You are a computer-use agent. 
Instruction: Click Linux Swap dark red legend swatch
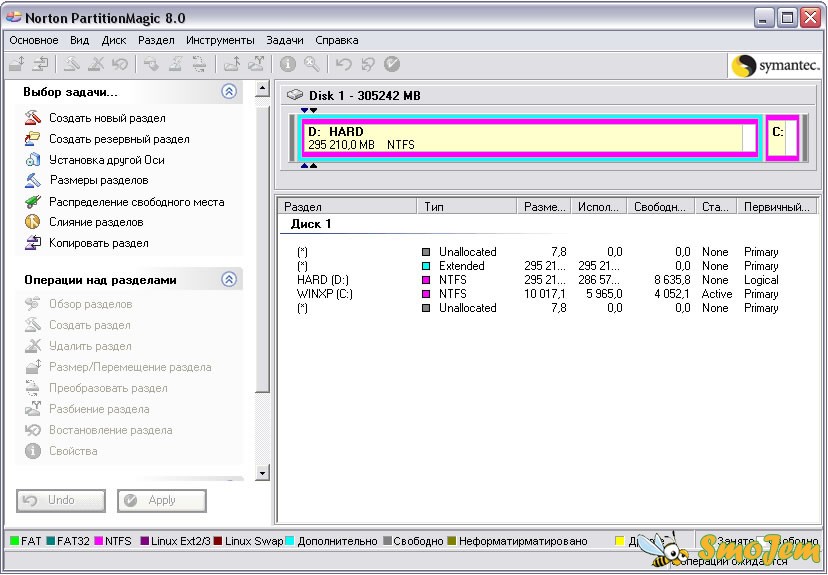point(218,541)
